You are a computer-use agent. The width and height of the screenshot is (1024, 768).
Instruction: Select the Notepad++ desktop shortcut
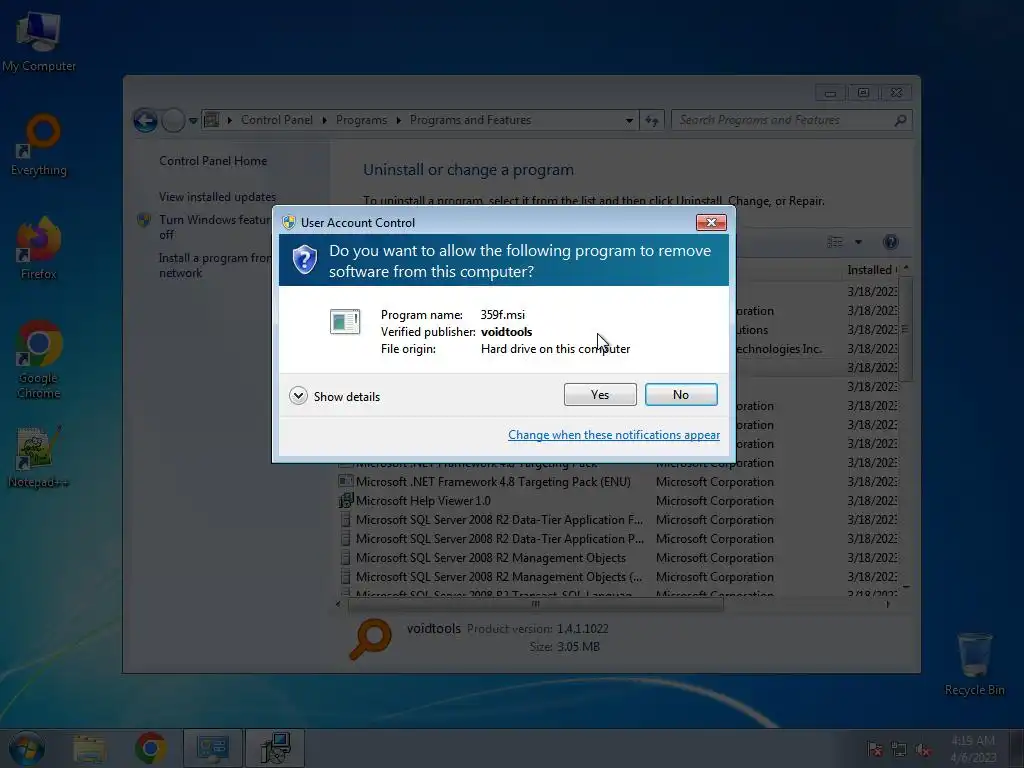click(38, 457)
